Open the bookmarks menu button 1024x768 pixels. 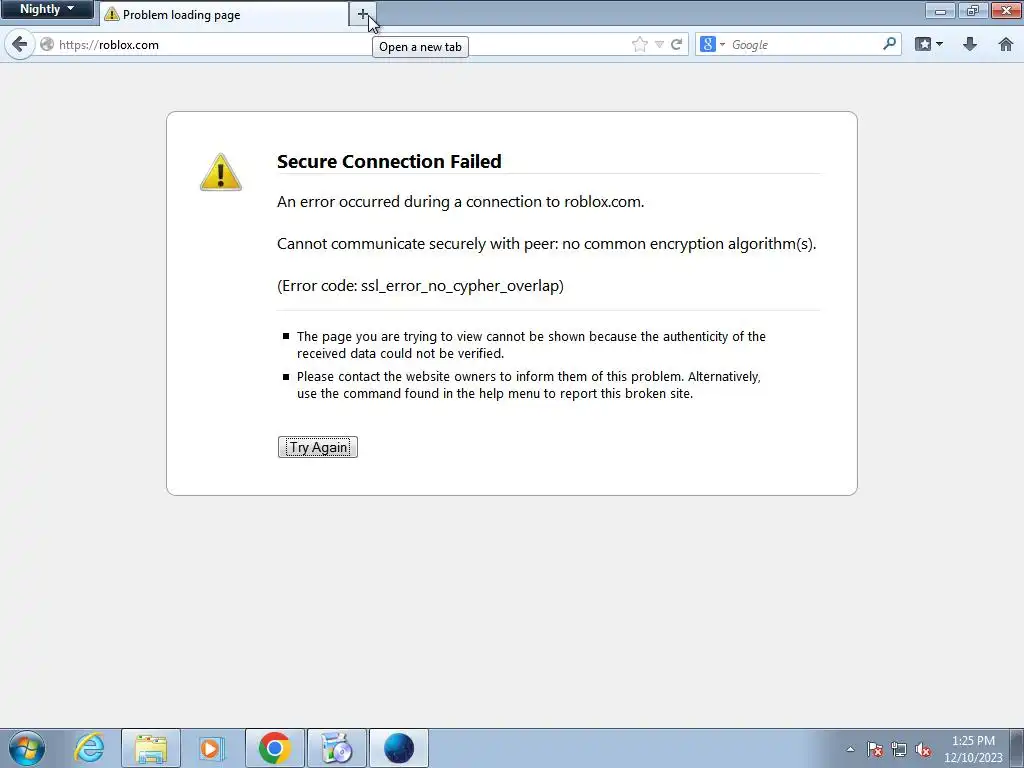click(x=929, y=44)
